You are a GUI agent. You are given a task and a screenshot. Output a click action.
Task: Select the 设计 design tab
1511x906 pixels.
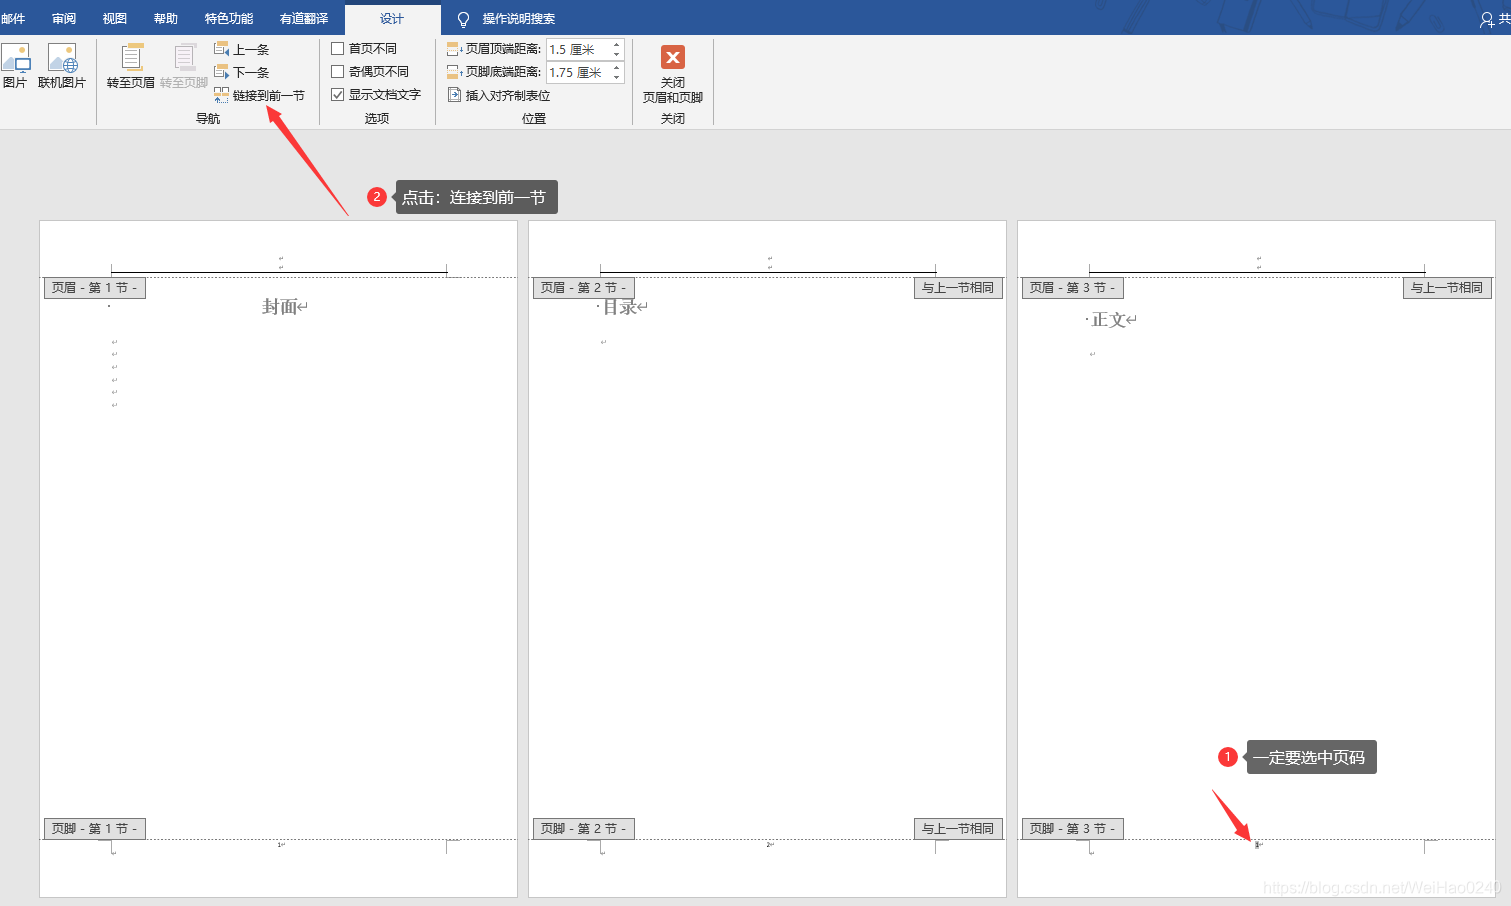tap(392, 19)
